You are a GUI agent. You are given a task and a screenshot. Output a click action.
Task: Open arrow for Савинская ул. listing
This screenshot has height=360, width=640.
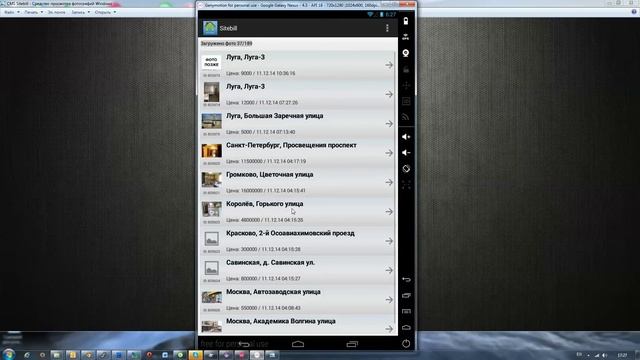coord(389,270)
